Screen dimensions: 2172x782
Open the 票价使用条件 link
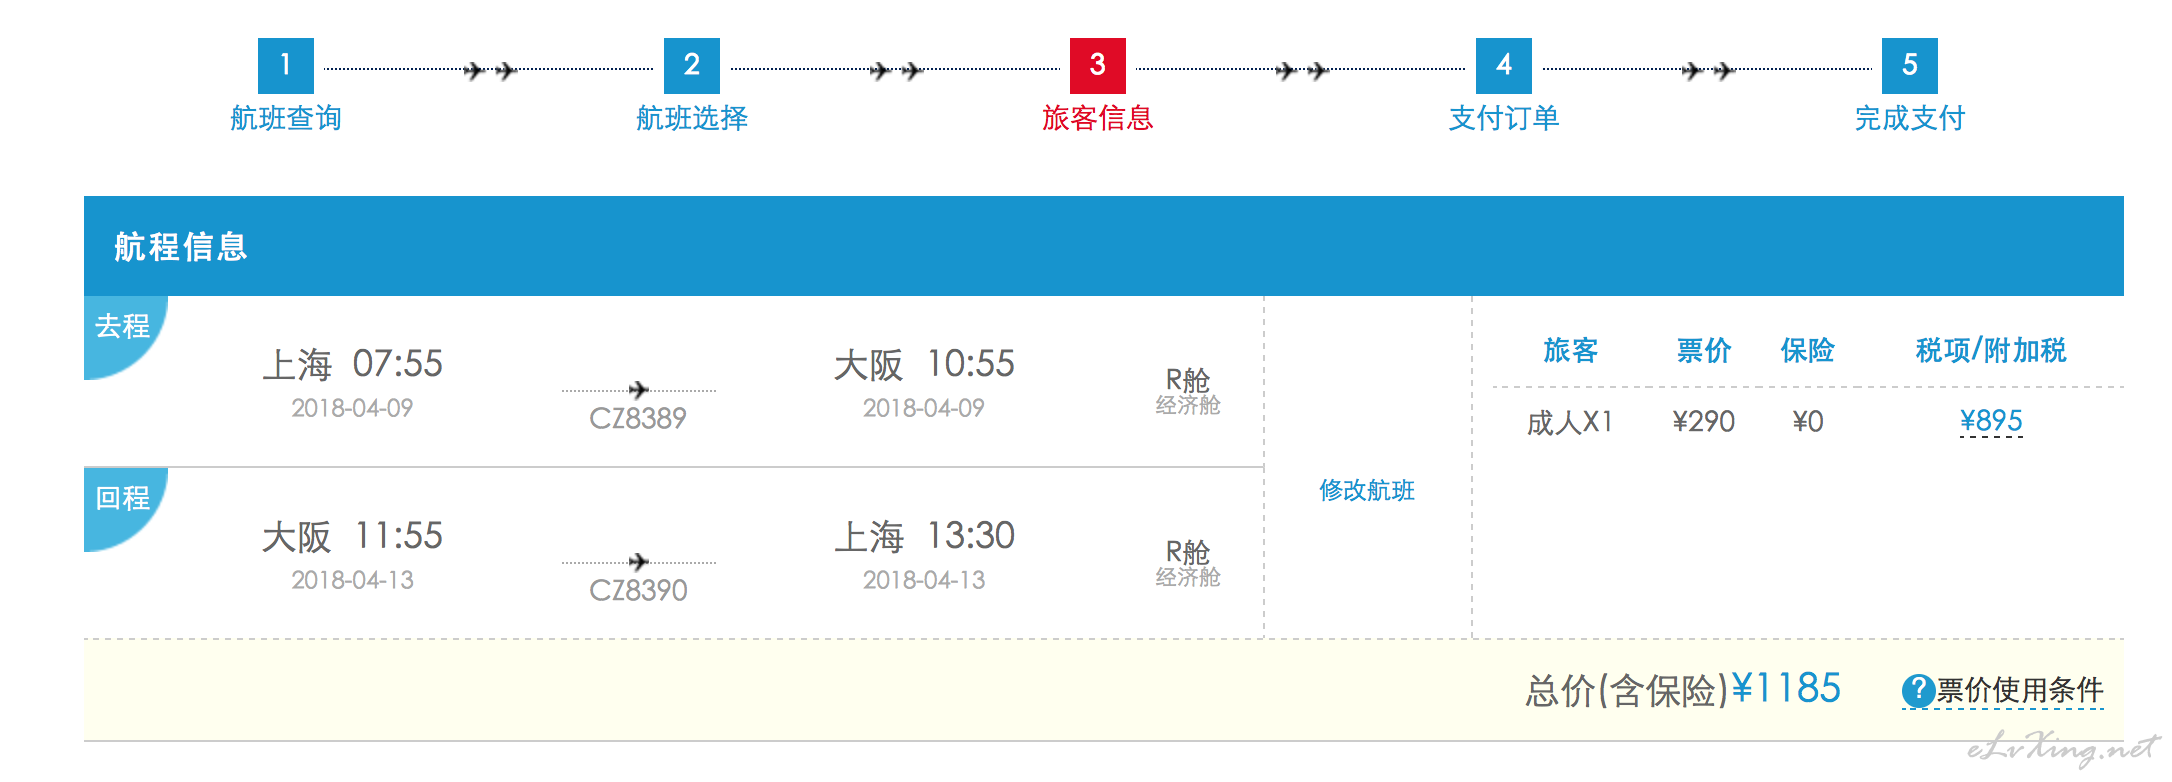pos(2020,690)
